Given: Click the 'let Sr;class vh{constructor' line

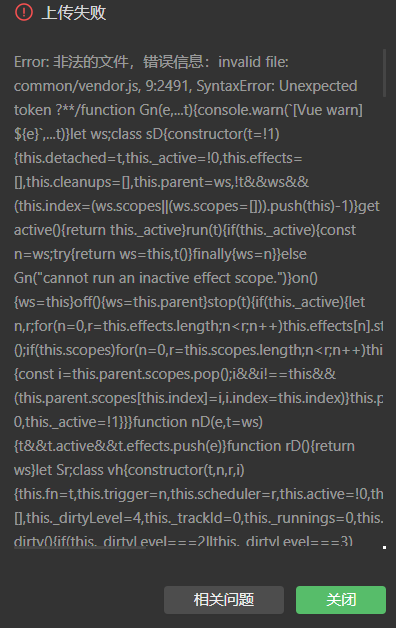Looking at the screenshot, I should (129, 470).
